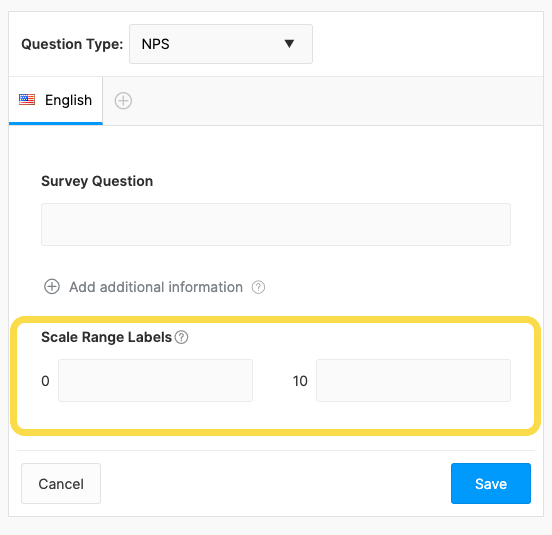
Task: Click the black dropdown arrow triangle
Action: 289,44
